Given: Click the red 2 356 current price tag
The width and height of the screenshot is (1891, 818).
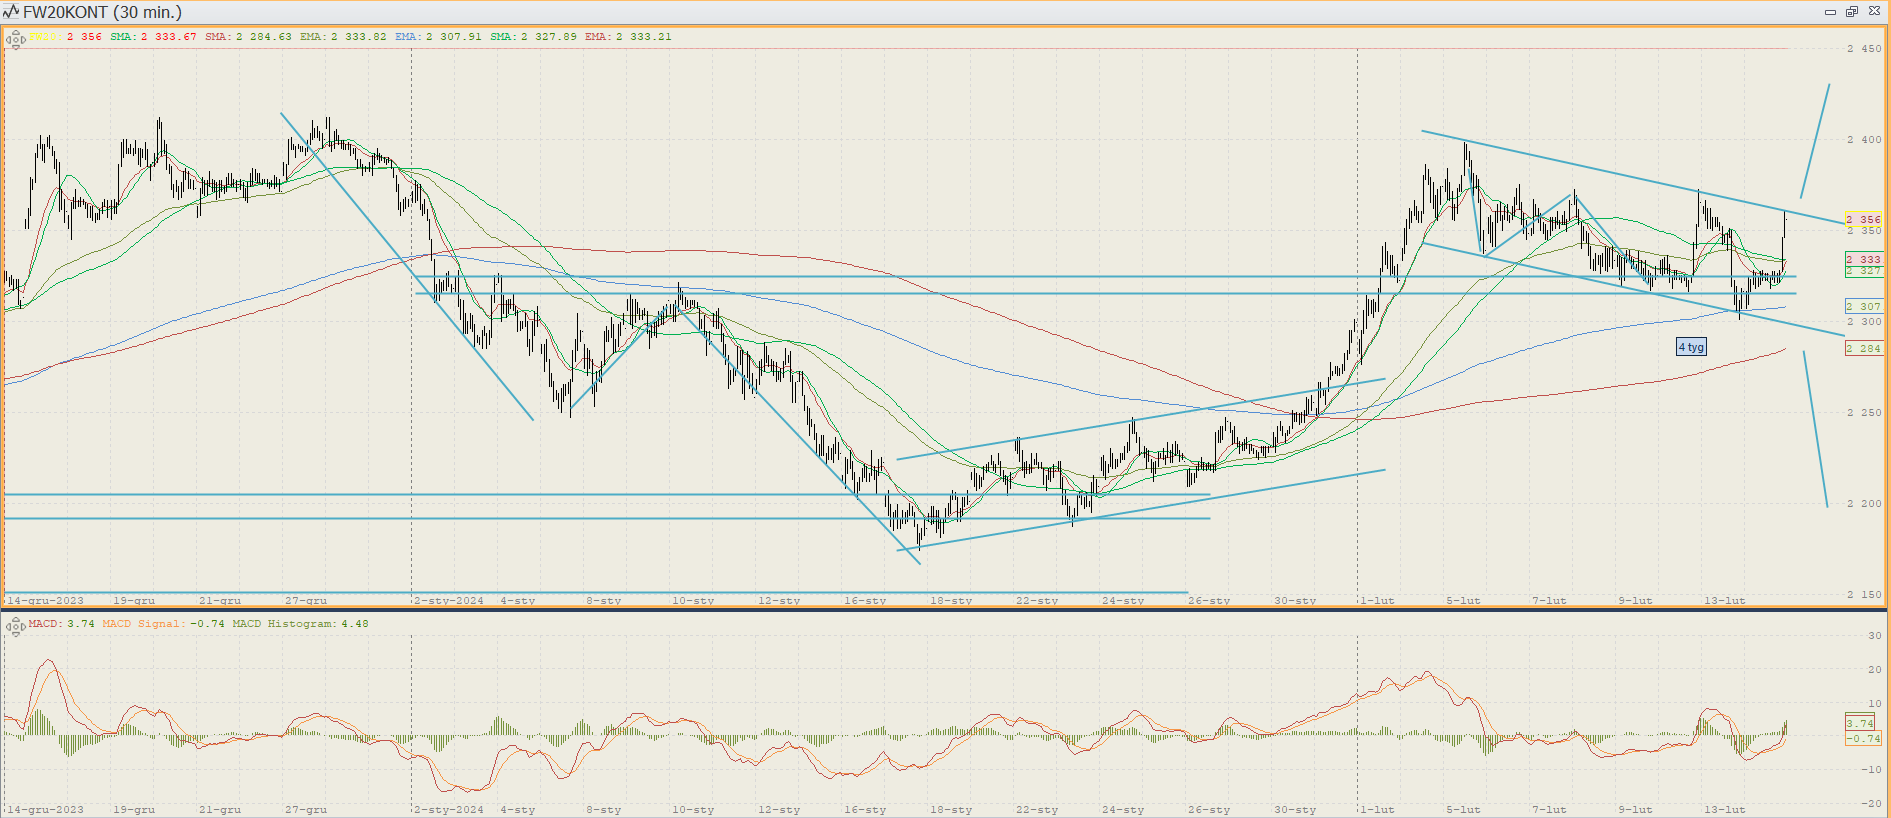Looking at the screenshot, I should click(1863, 219).
